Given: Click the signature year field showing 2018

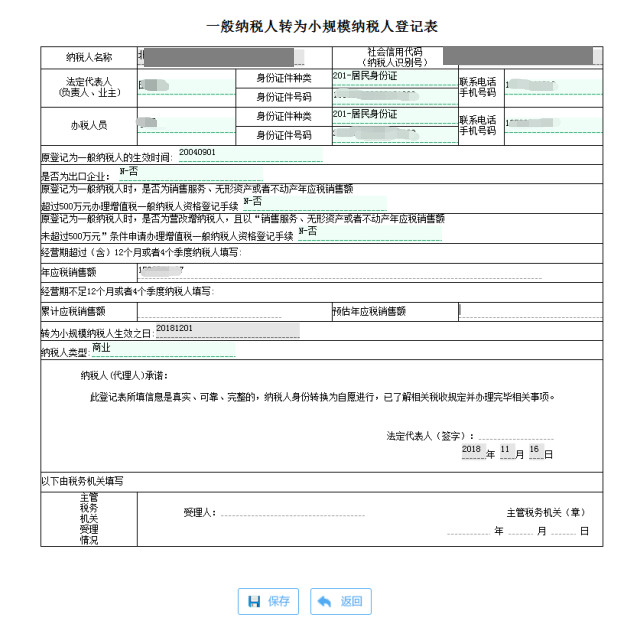Looking at the screenshot, I should click(473, 452).
